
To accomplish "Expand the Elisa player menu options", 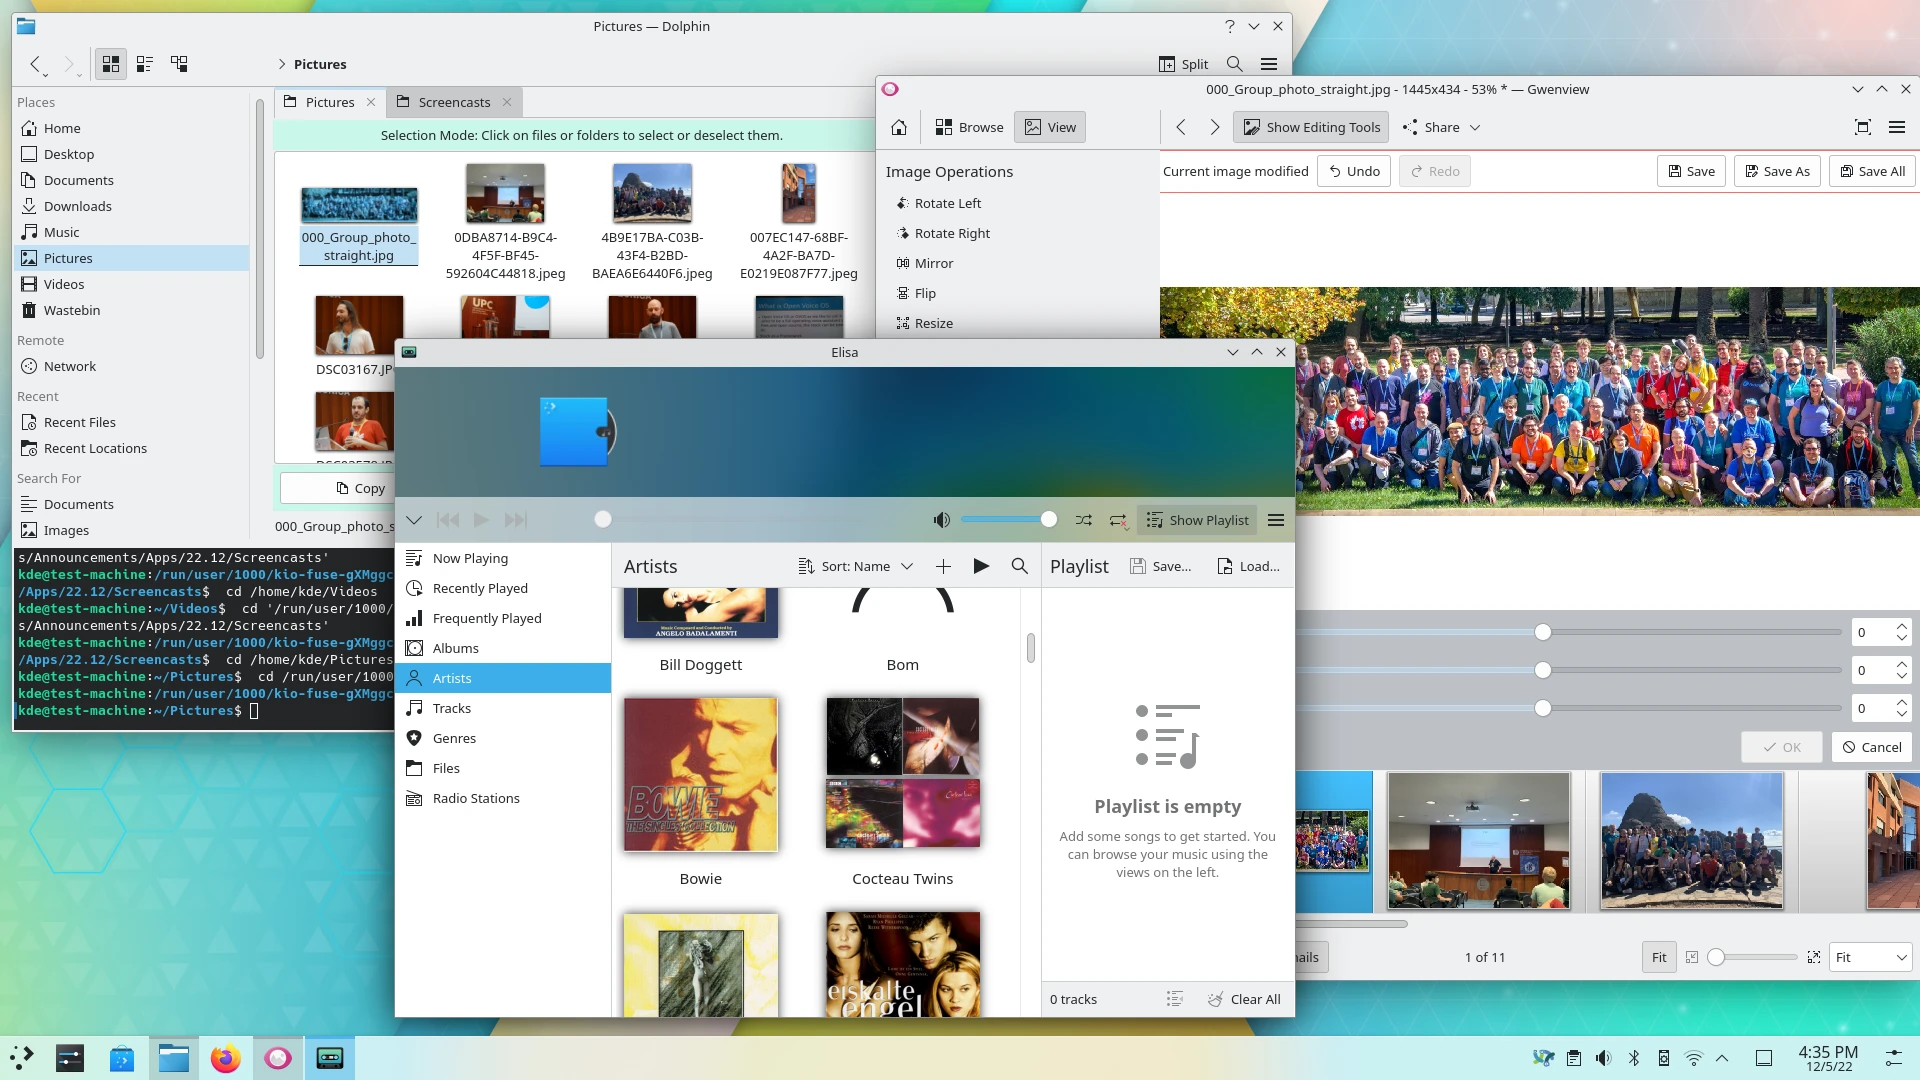I will point(1275,518).
